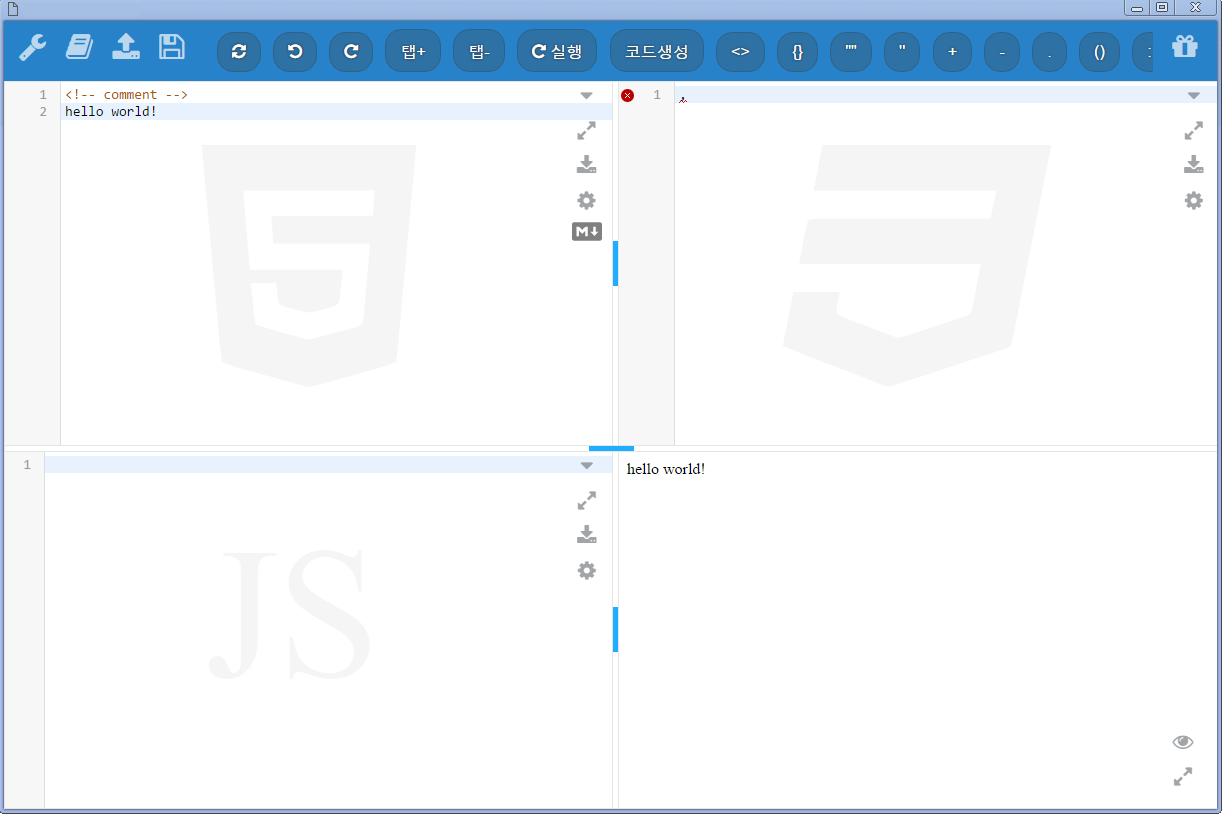
Task: Toggle Markdown mode in the HTML editor
Action: click(x=587, y=232)
